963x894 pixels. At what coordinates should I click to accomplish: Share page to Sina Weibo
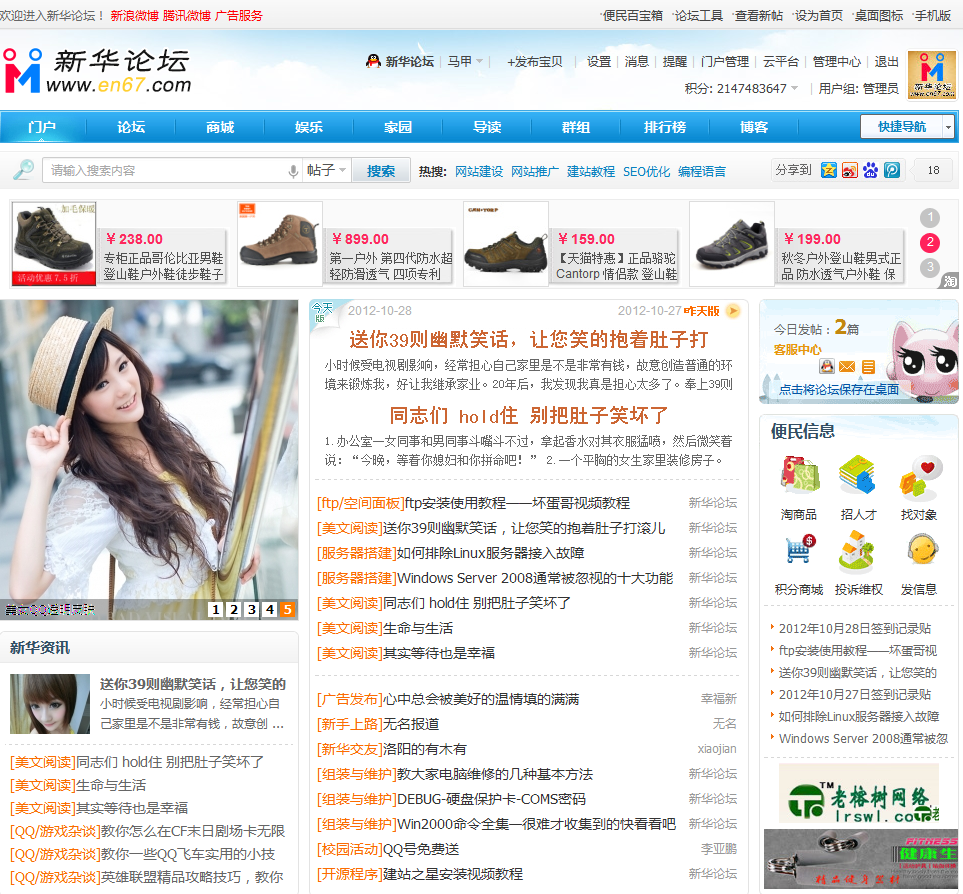pyautogui.click(x=850, y=170)
